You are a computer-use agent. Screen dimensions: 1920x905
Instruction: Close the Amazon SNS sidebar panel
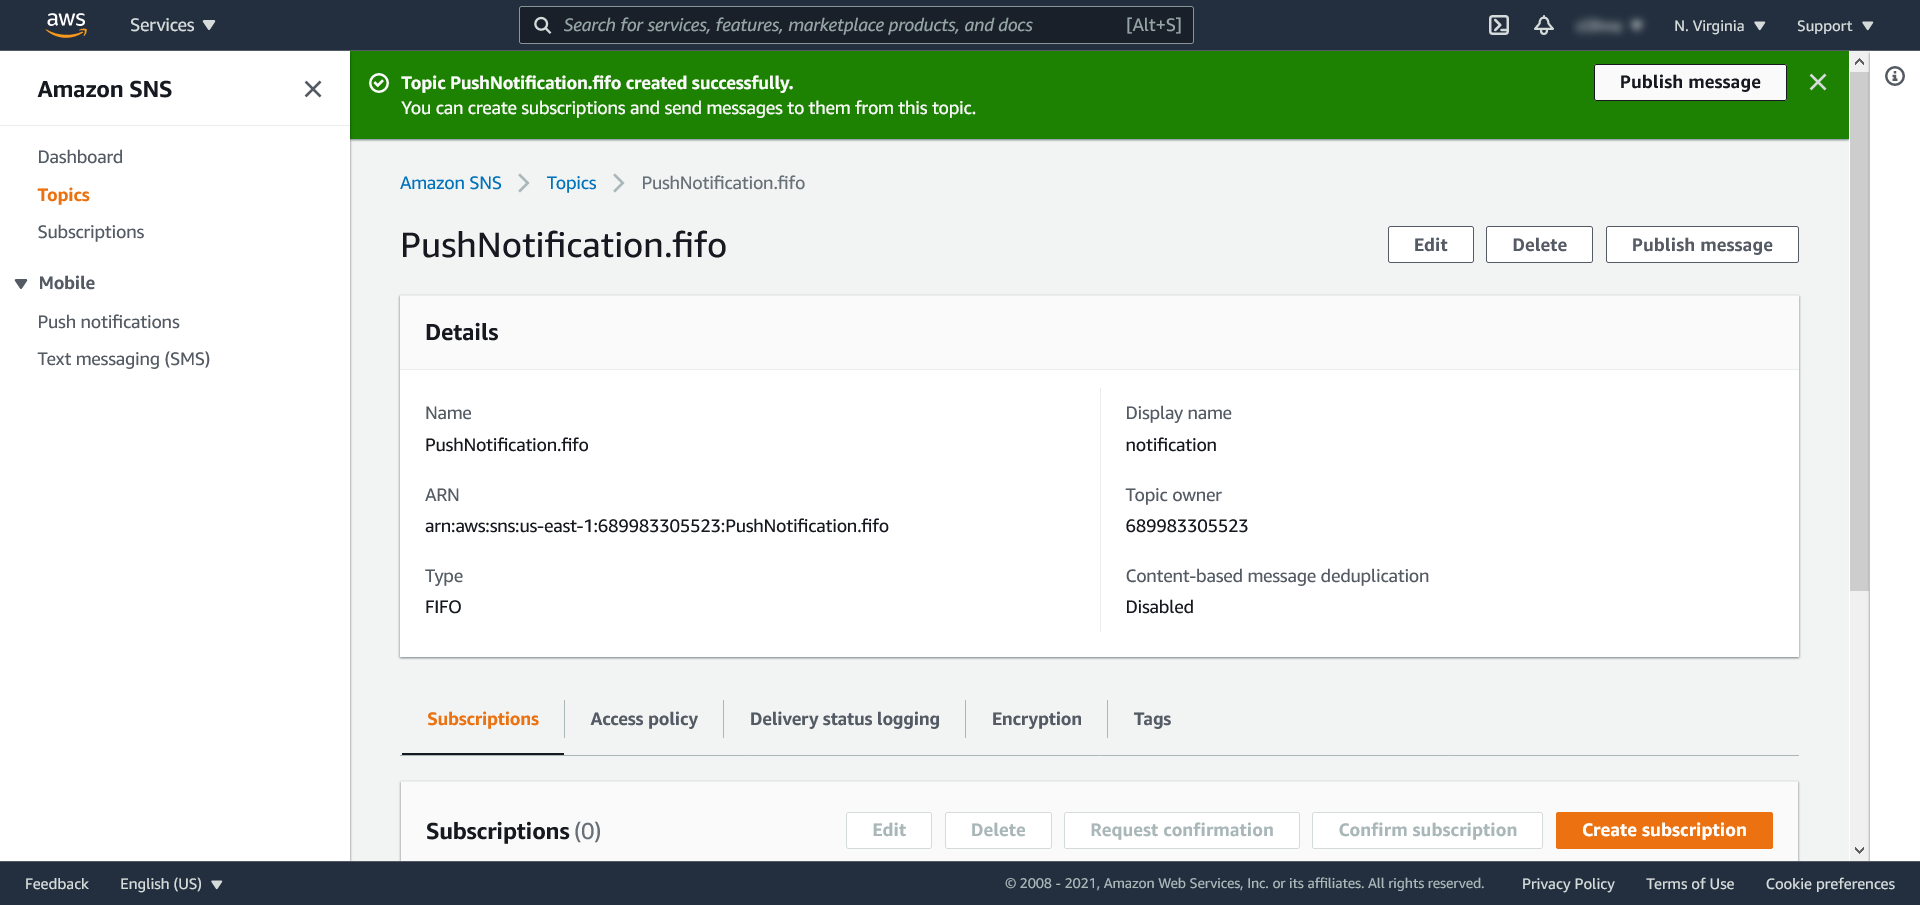[313, 89]
